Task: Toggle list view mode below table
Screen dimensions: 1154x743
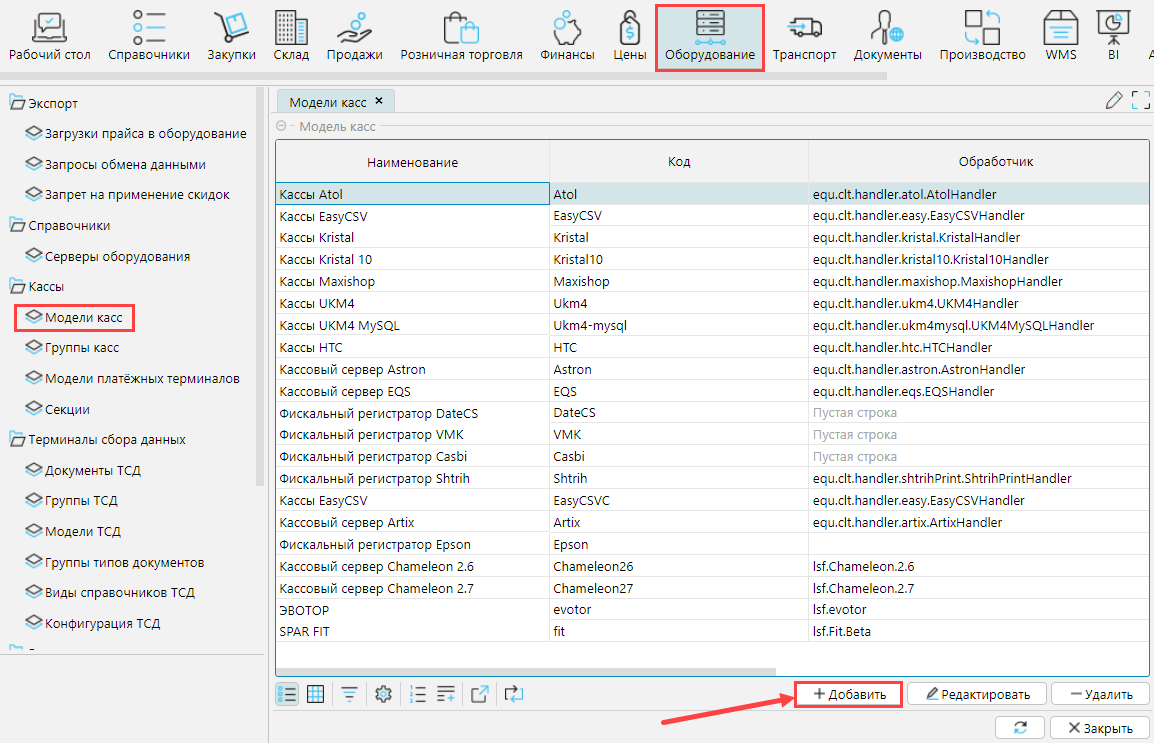Action: (287, 694)
